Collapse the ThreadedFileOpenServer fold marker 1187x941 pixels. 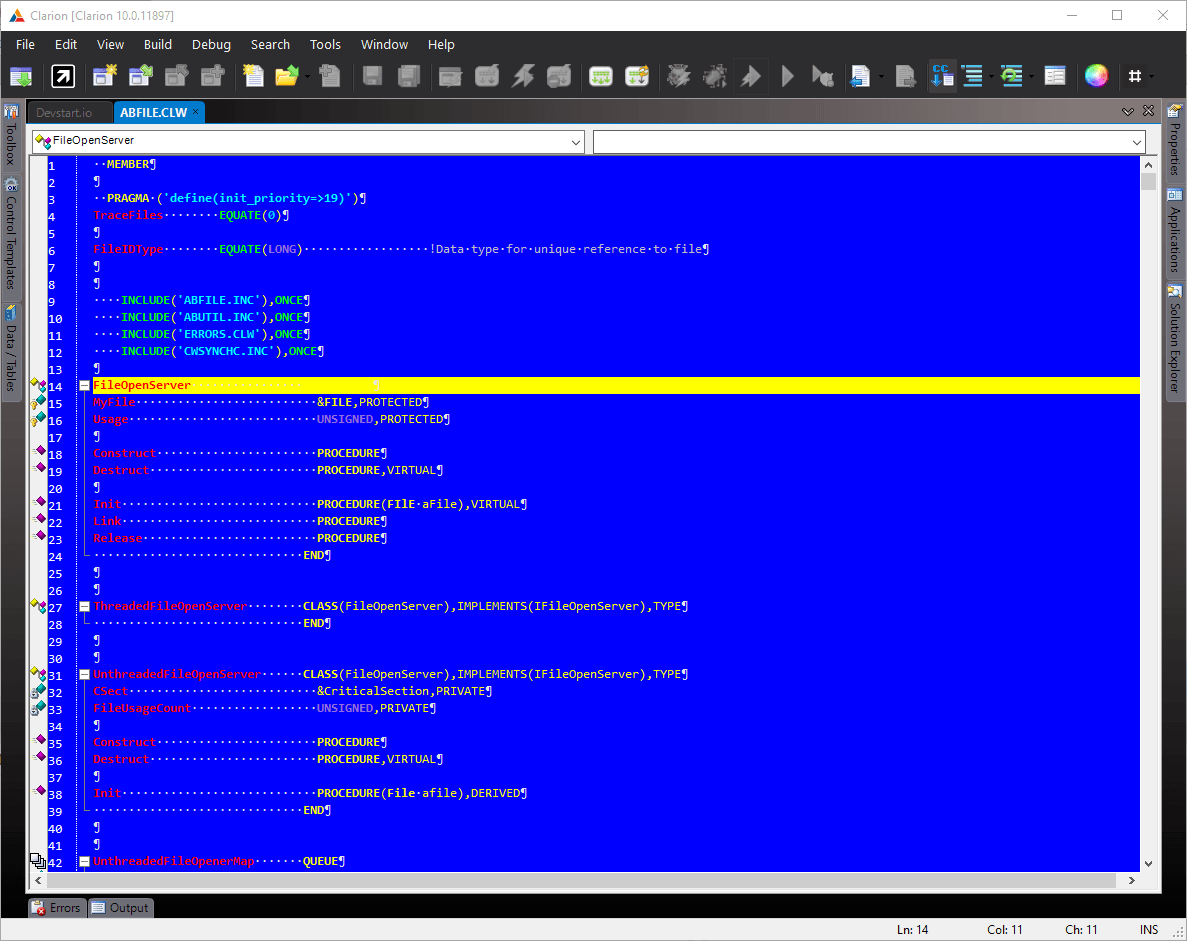pos(85,607)
